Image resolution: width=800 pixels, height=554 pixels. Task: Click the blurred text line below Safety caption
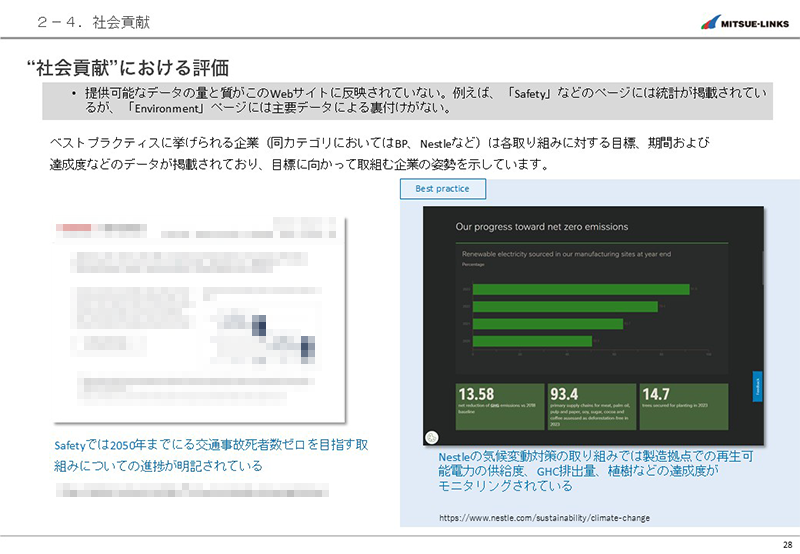[x=192, y=491]
